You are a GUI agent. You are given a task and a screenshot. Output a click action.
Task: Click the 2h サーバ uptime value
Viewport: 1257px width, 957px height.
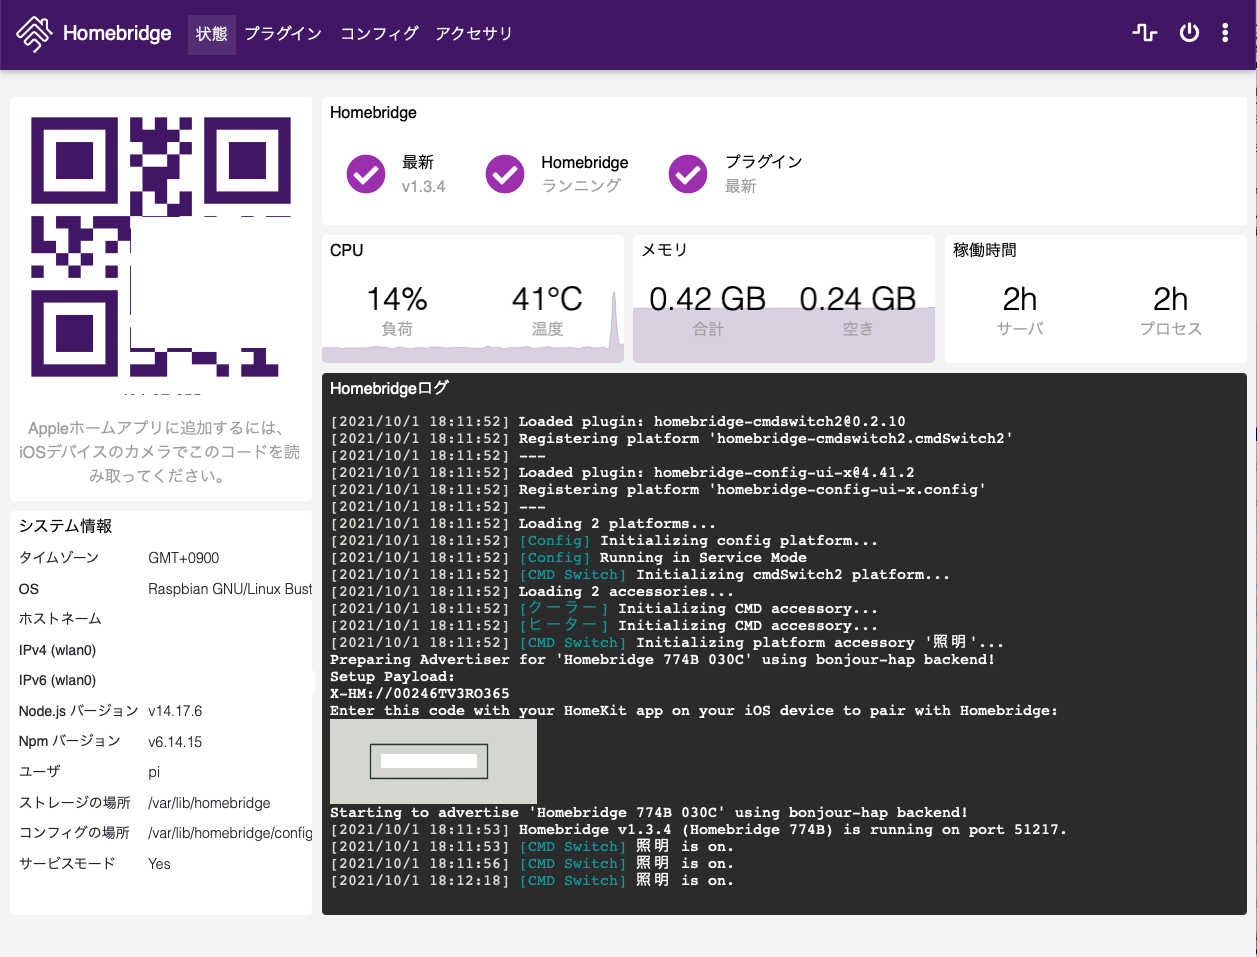click(1020, 299)
